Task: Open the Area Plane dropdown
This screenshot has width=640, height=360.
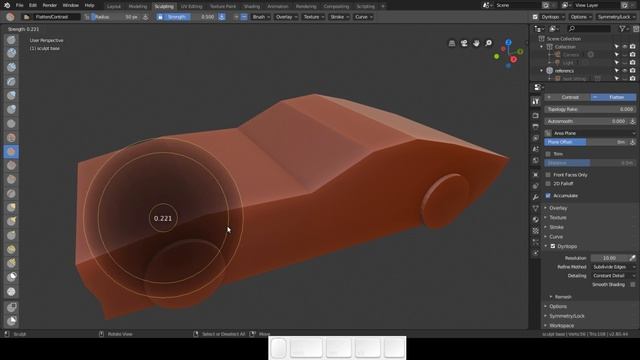Action: point(590,133)
